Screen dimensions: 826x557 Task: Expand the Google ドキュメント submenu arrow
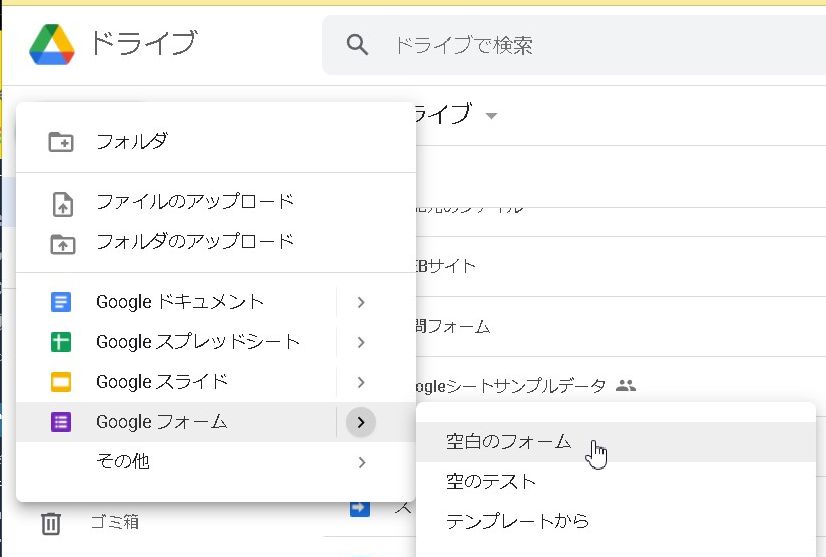(x=361, y=302)
